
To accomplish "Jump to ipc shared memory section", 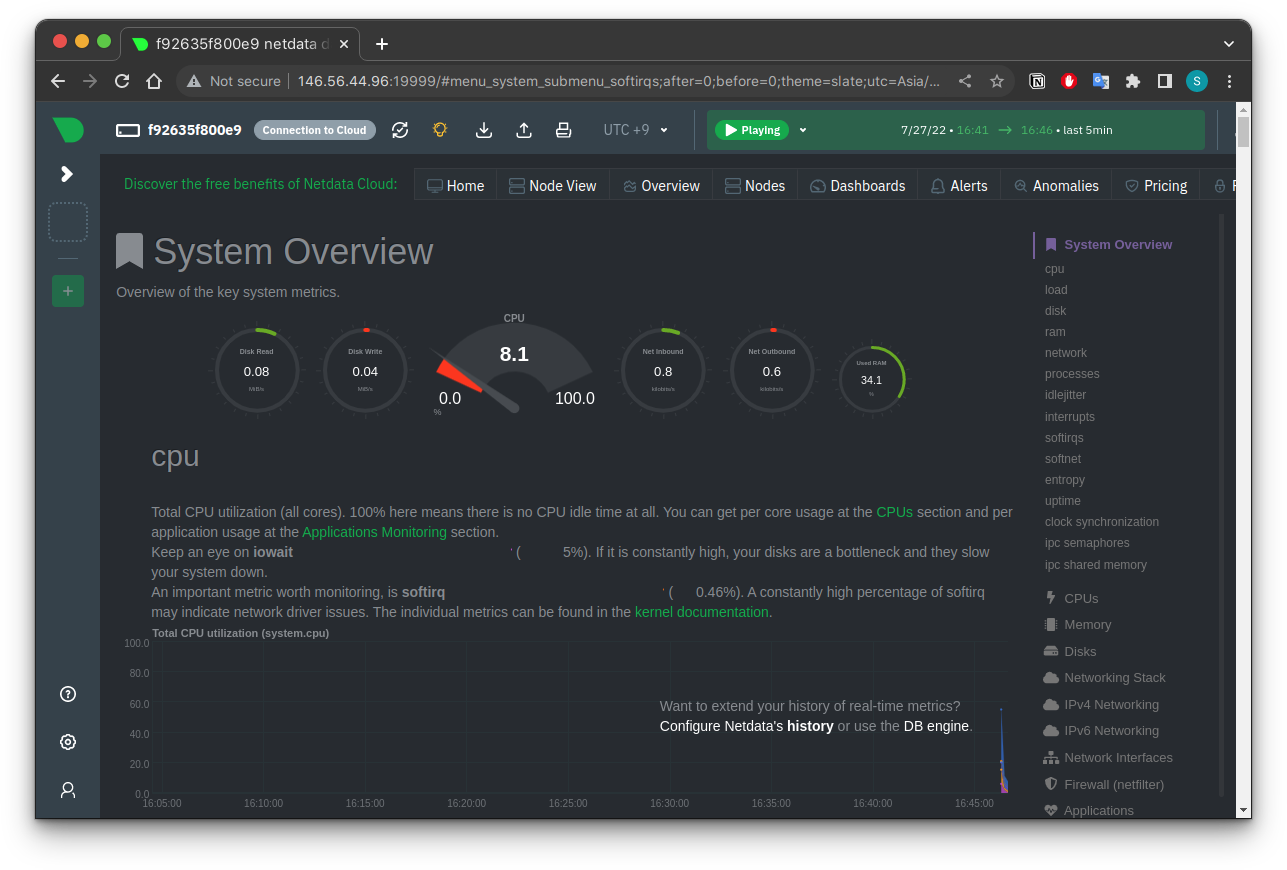I will pos(1096,565).
